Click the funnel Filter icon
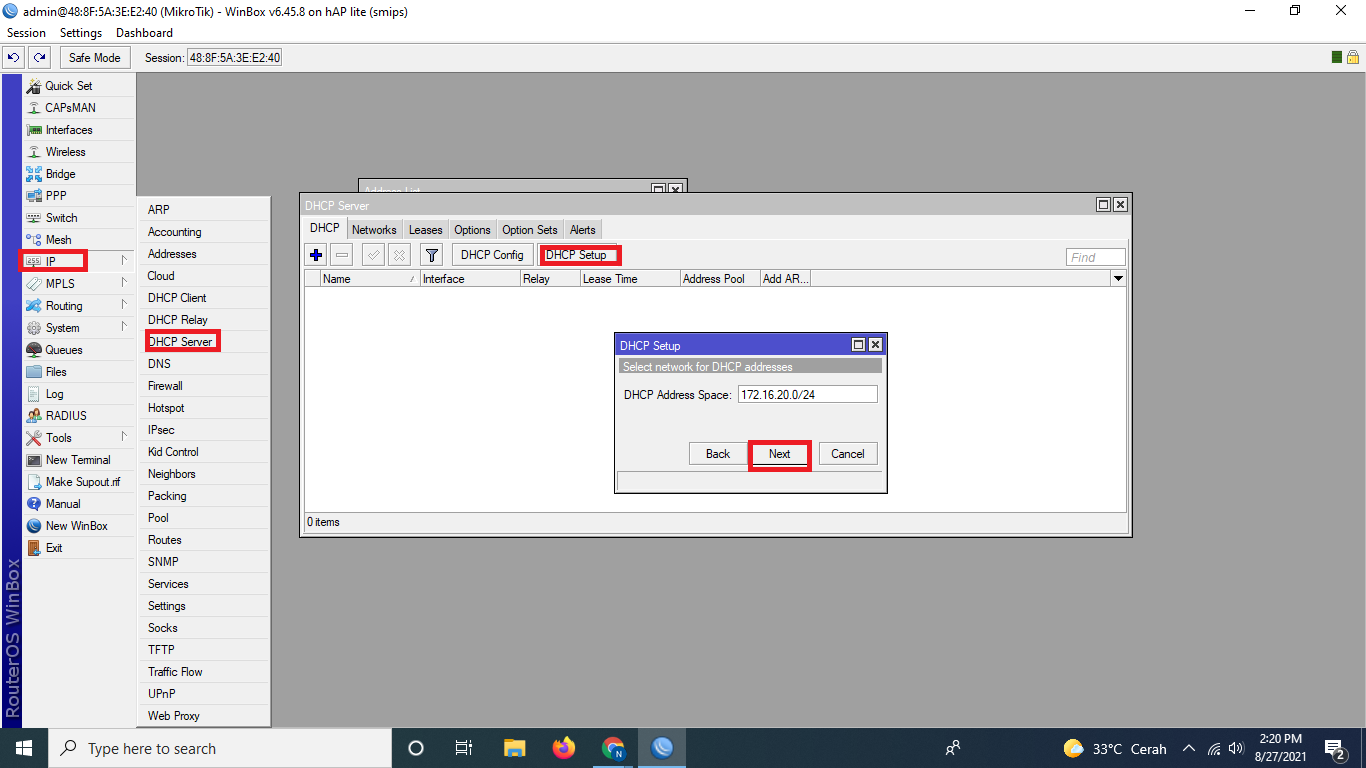The width and height of the screenshot is (1366, 768). pyautogui.click(x=431, y=255)
